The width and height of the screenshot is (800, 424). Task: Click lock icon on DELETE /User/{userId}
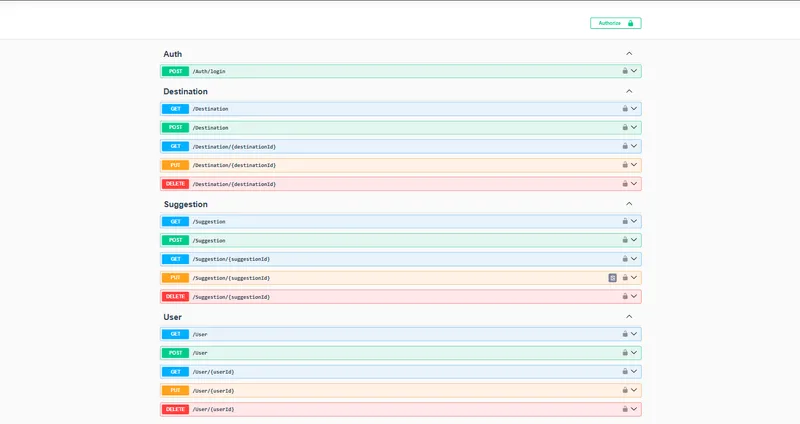pos(624,409)
